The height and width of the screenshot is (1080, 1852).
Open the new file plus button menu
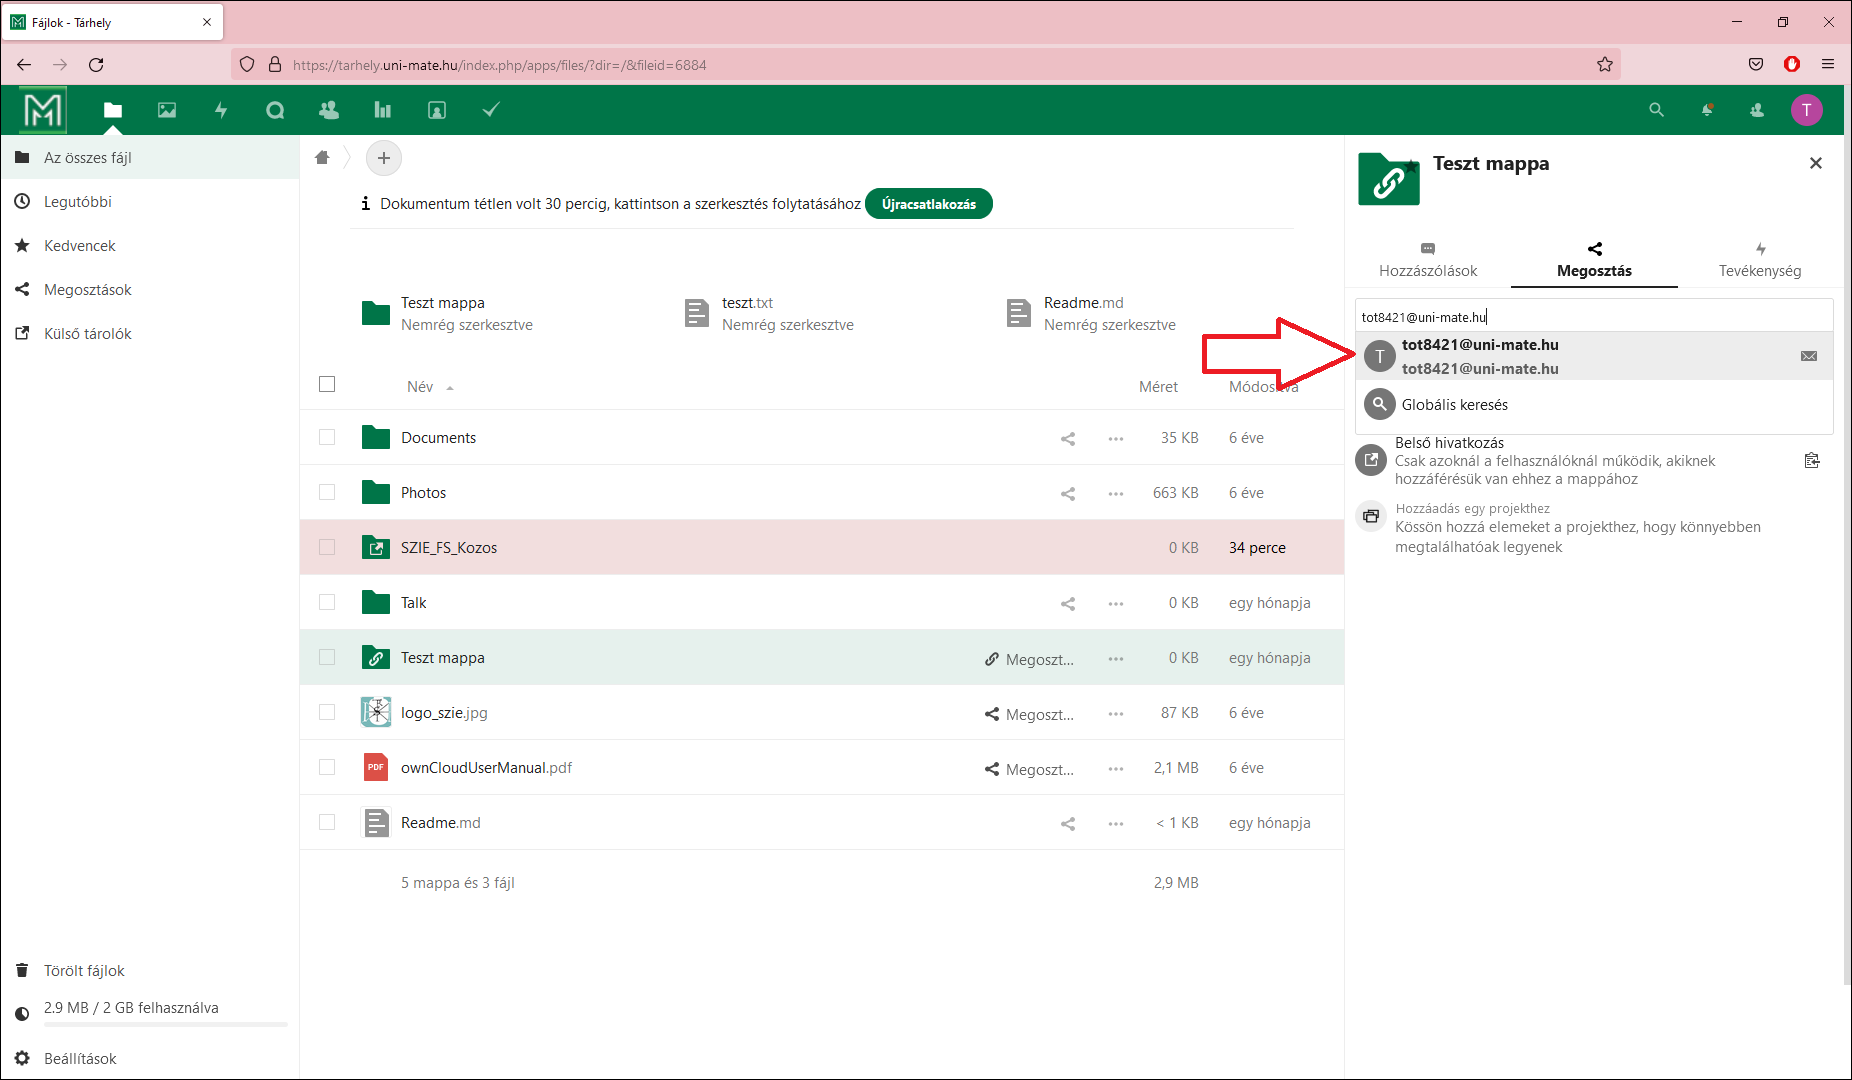point(384,158)
